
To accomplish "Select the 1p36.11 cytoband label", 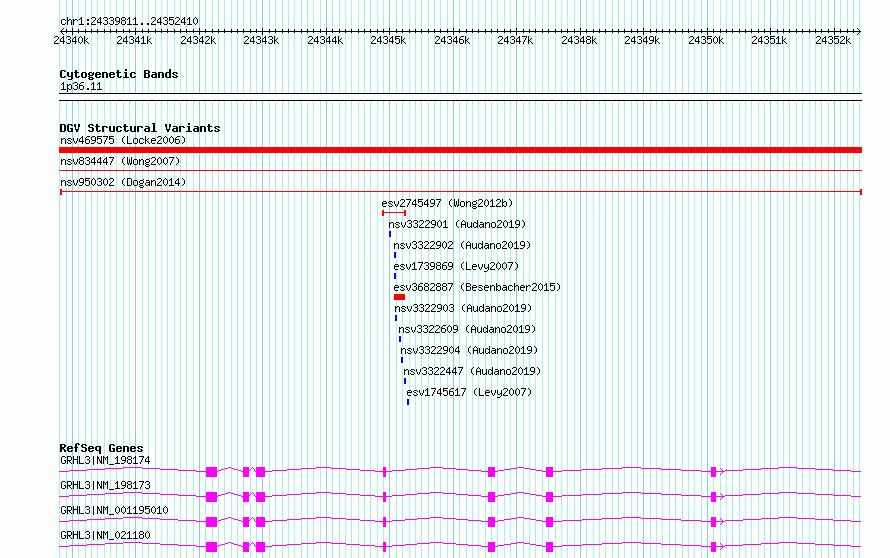I will (x=81, y=86).
